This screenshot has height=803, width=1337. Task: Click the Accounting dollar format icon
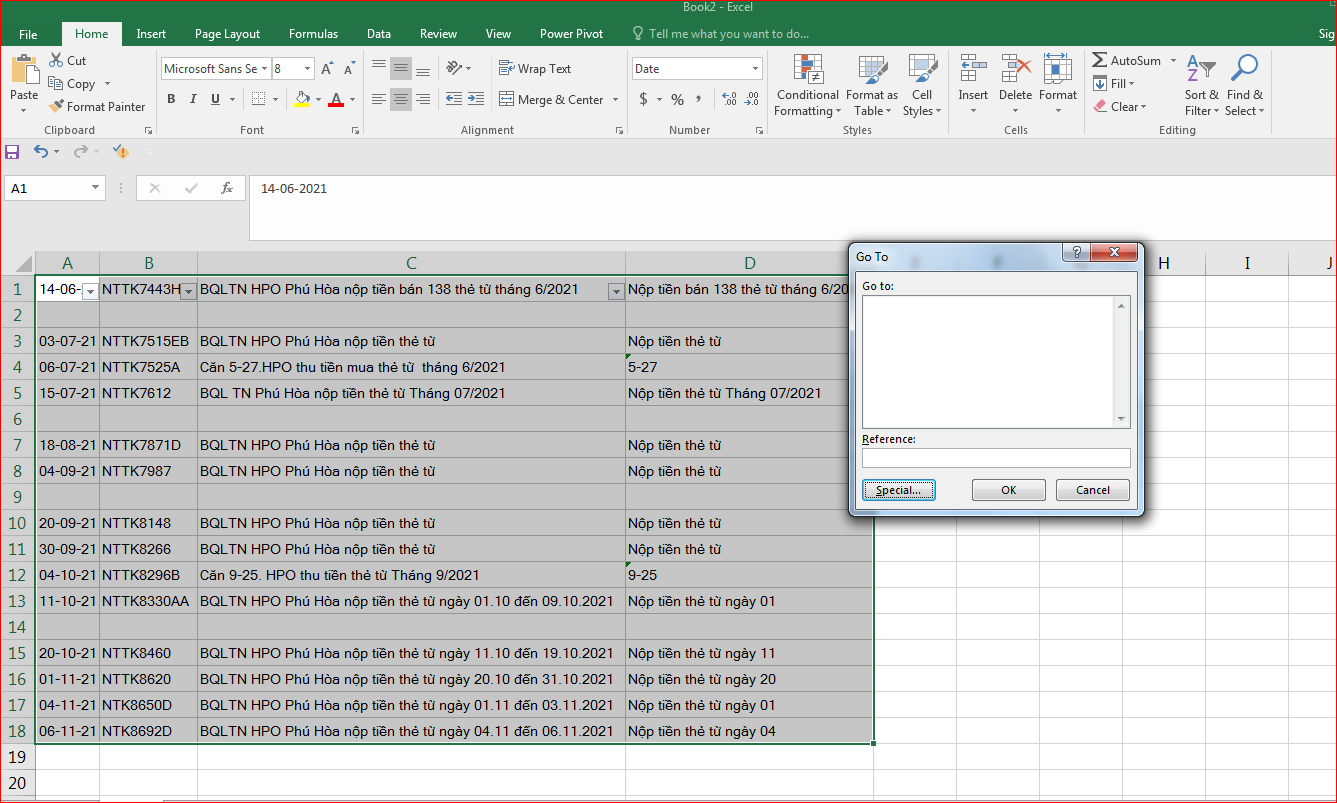[x=643, y=99]
